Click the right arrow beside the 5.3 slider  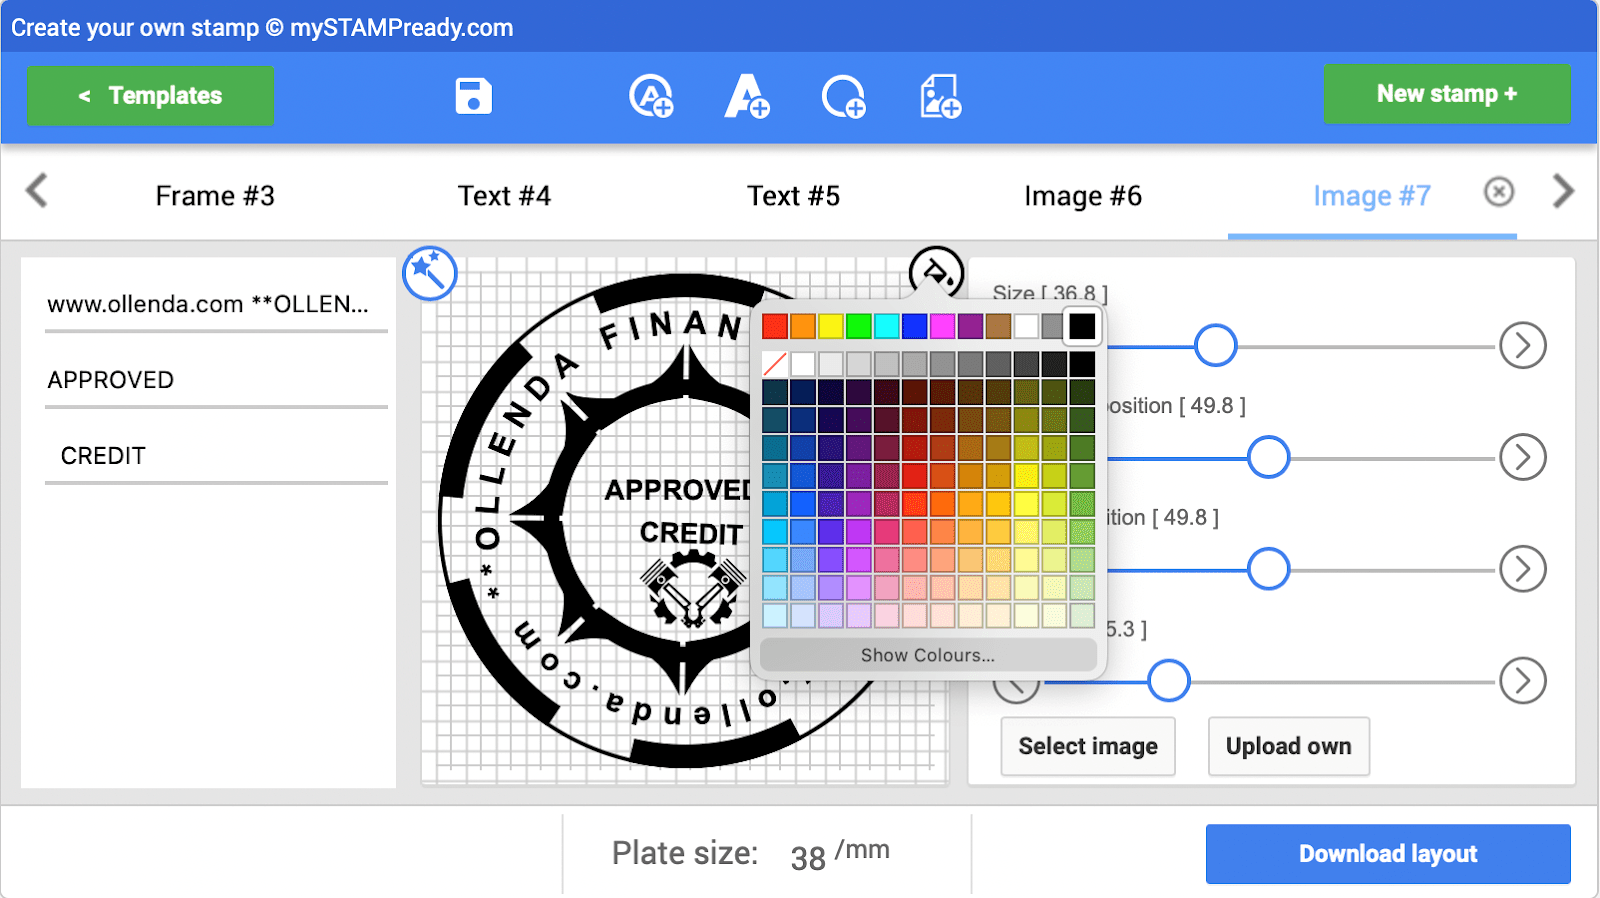(1523, 681)
